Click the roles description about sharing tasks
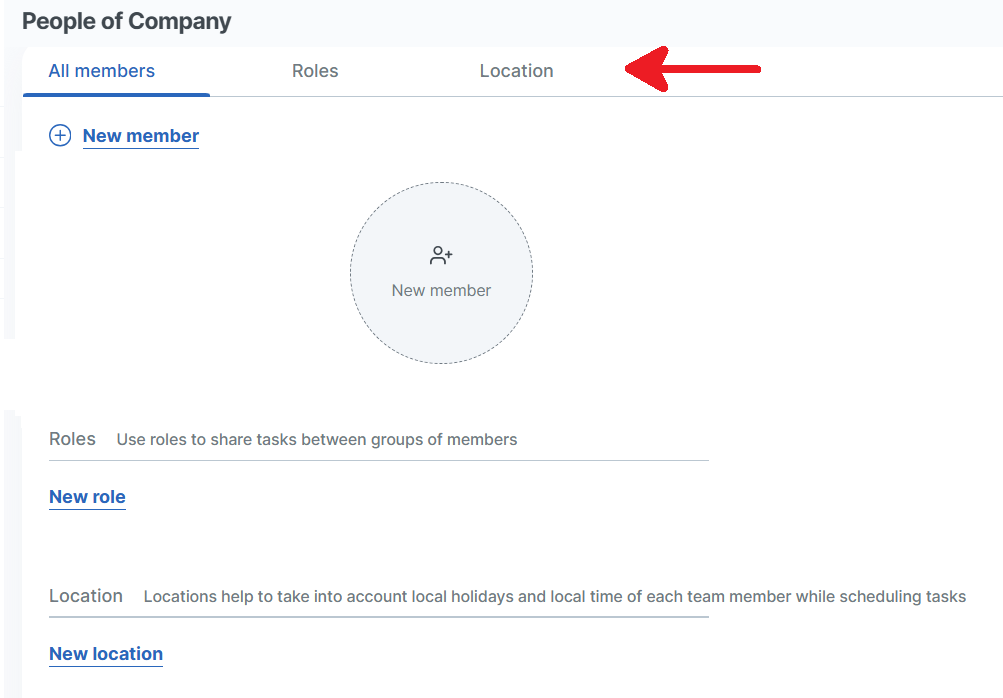 [317, 440]
